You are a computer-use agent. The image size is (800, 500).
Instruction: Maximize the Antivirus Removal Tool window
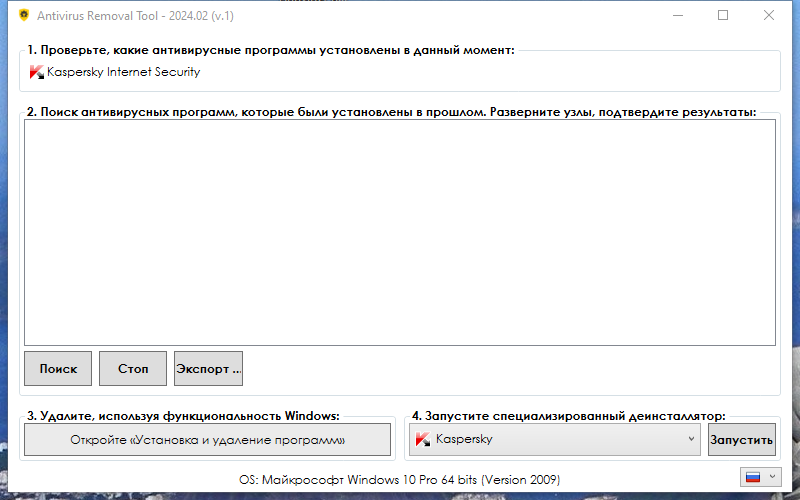coord(723,15)
